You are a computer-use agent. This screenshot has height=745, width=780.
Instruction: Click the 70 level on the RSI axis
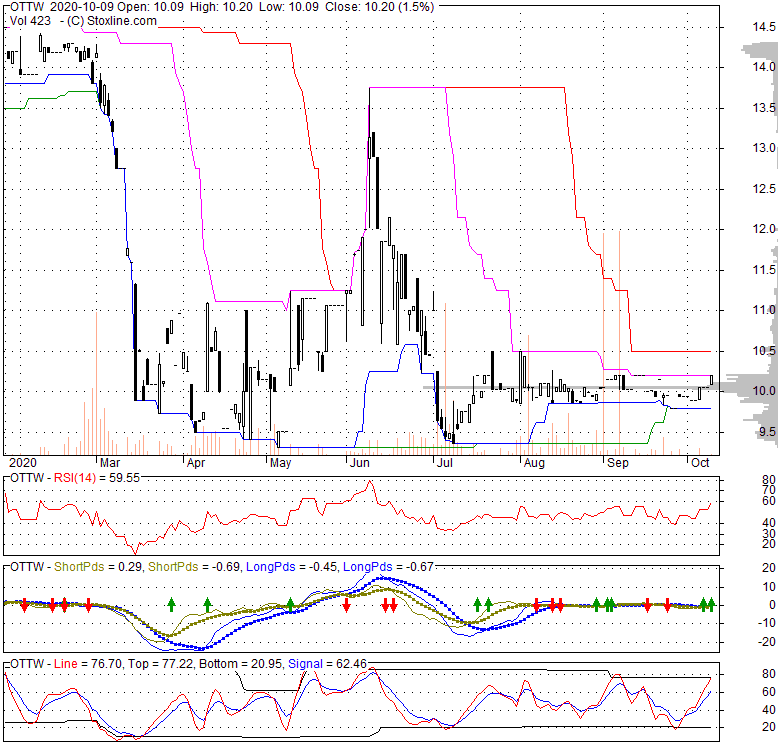[x=769, y=490]
